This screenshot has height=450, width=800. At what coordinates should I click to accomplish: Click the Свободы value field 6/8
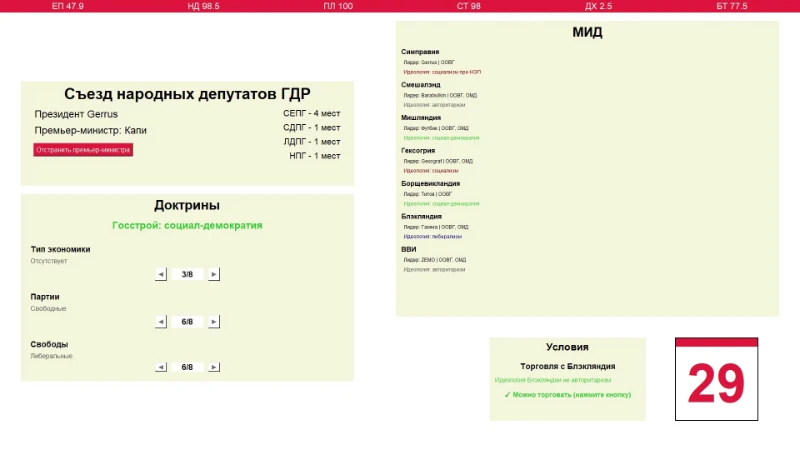pyautogui.click(x=187, y=367)
